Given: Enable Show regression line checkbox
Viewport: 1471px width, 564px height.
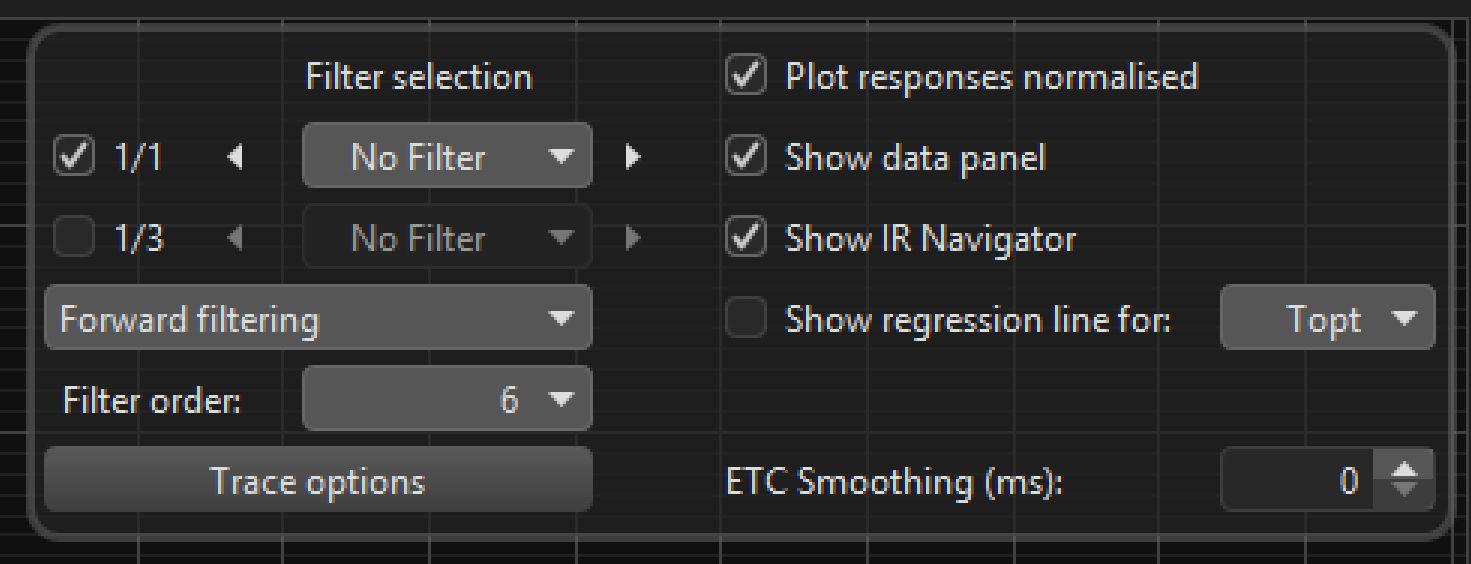Looking at the screenshot, I should click(x=746, y=320).
